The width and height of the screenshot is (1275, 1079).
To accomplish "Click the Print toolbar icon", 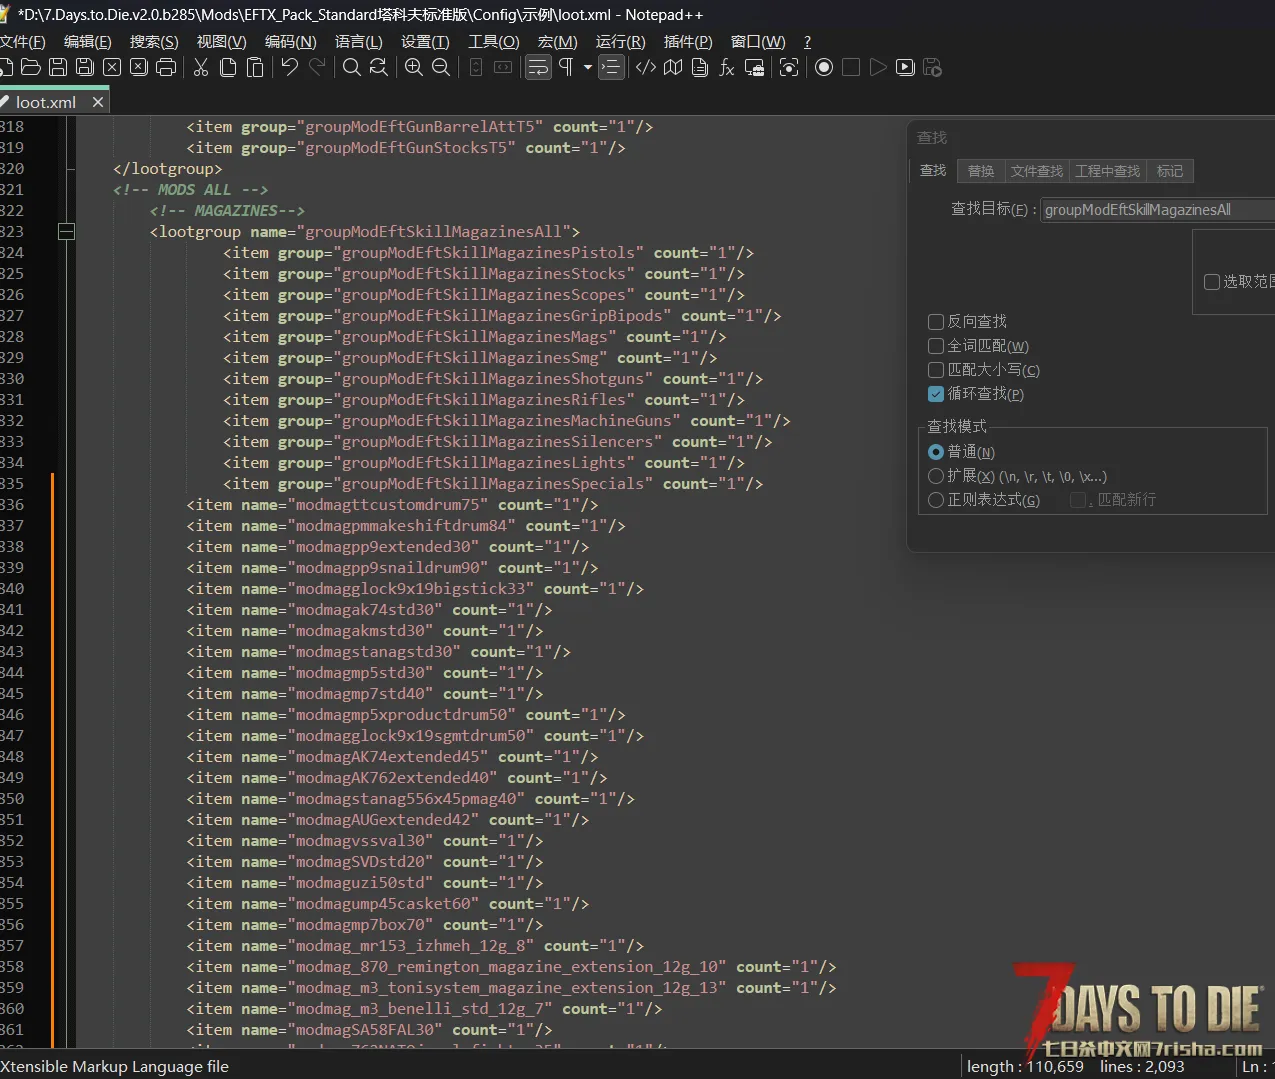I will tap(166, 67).
